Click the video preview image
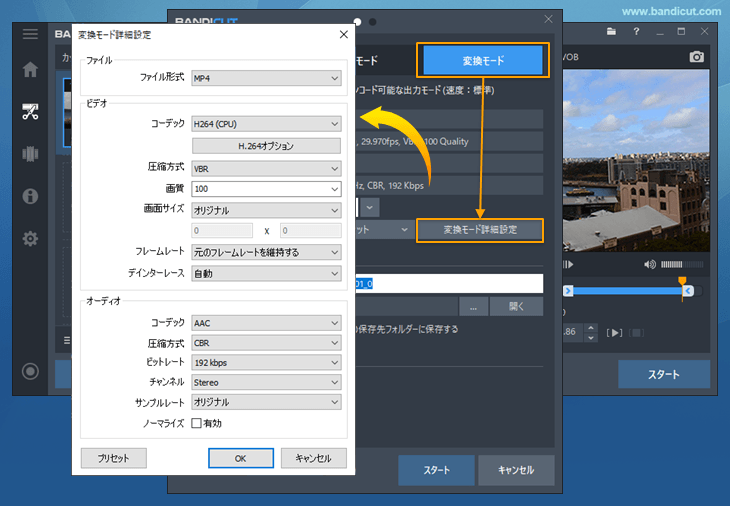The height and width of the screenshot is (506, 730). (x=636, y=161)
